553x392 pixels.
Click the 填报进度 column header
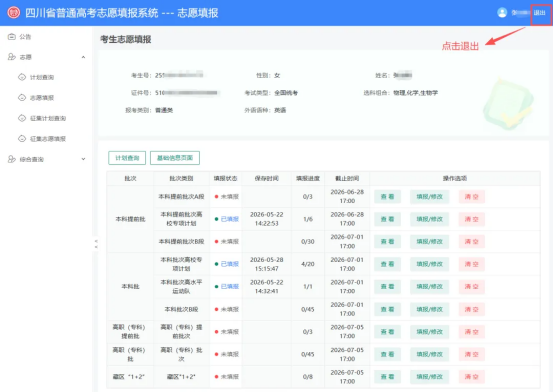point(308,179)
